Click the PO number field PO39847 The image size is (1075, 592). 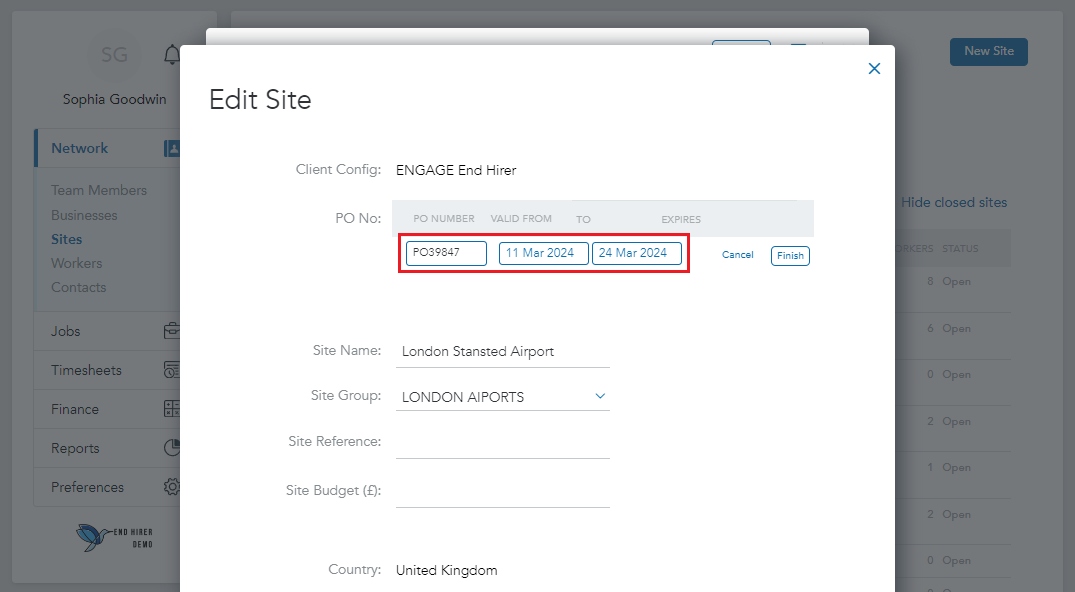[446, 253]
